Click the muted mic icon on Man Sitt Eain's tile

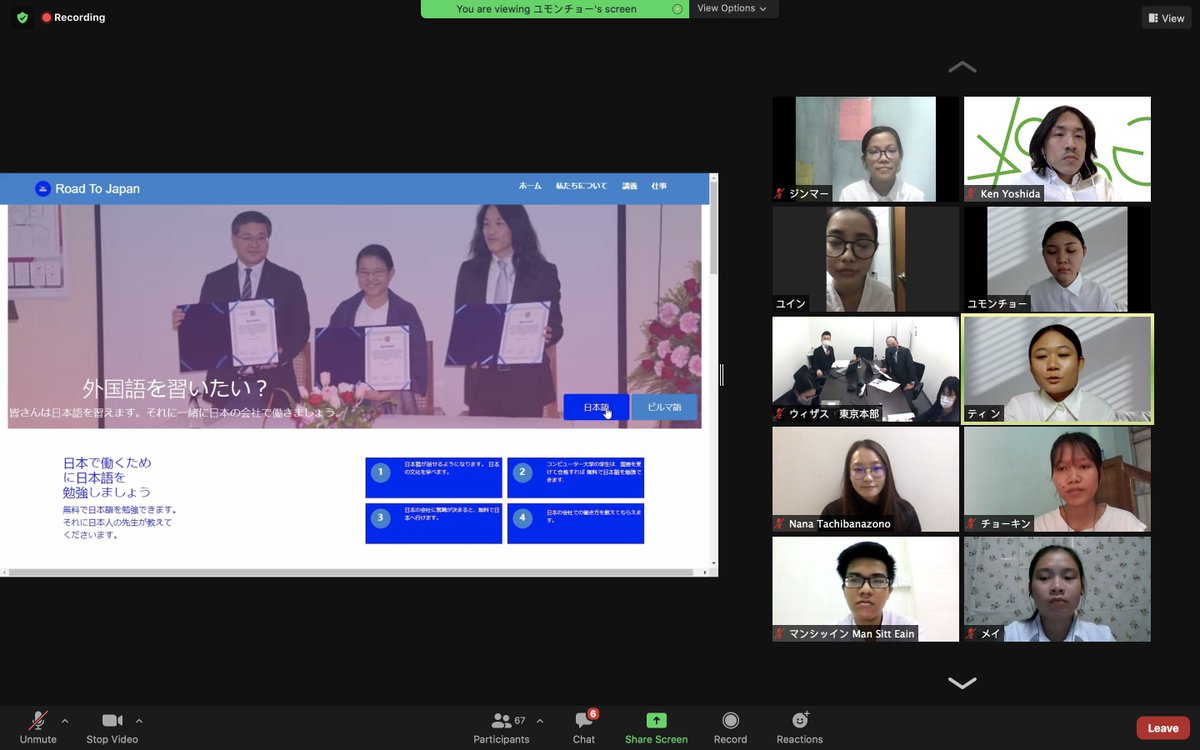(780, 634)
